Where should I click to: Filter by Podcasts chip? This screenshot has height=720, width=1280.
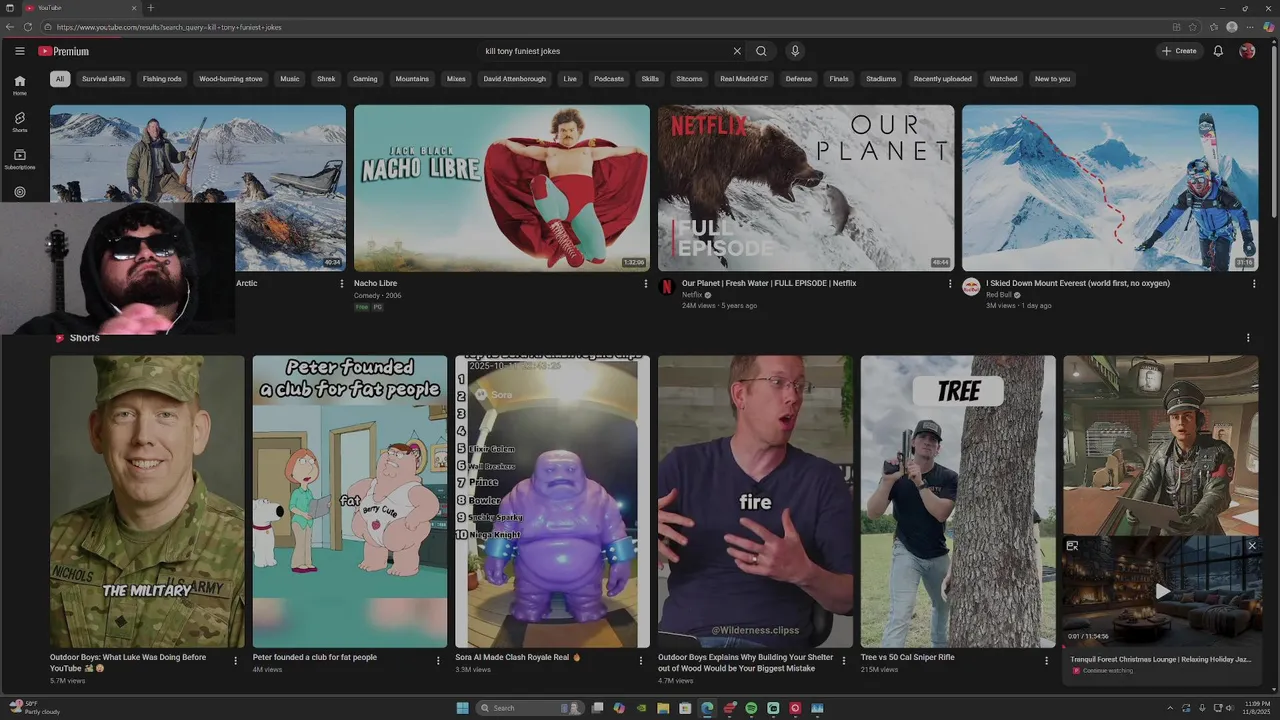pos(609,79)
